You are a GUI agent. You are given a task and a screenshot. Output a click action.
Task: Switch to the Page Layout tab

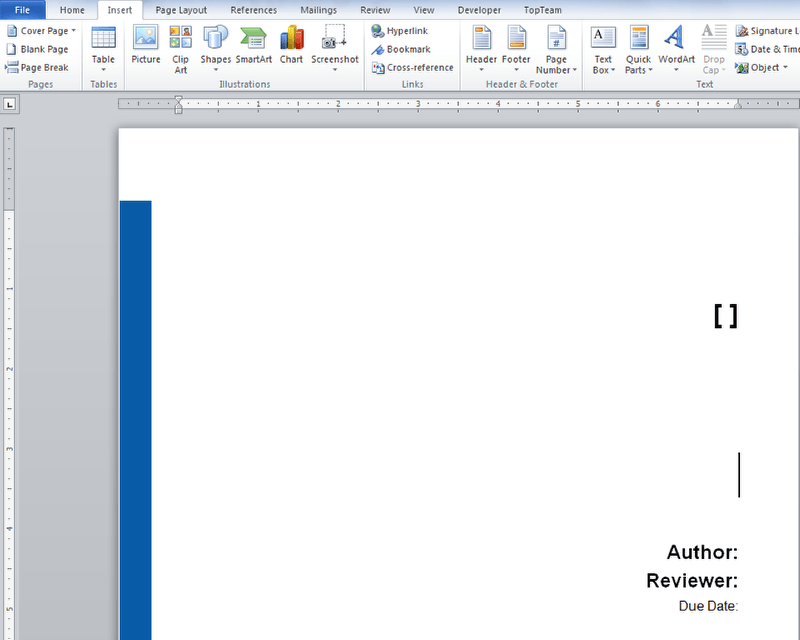(x=181, y=10)
